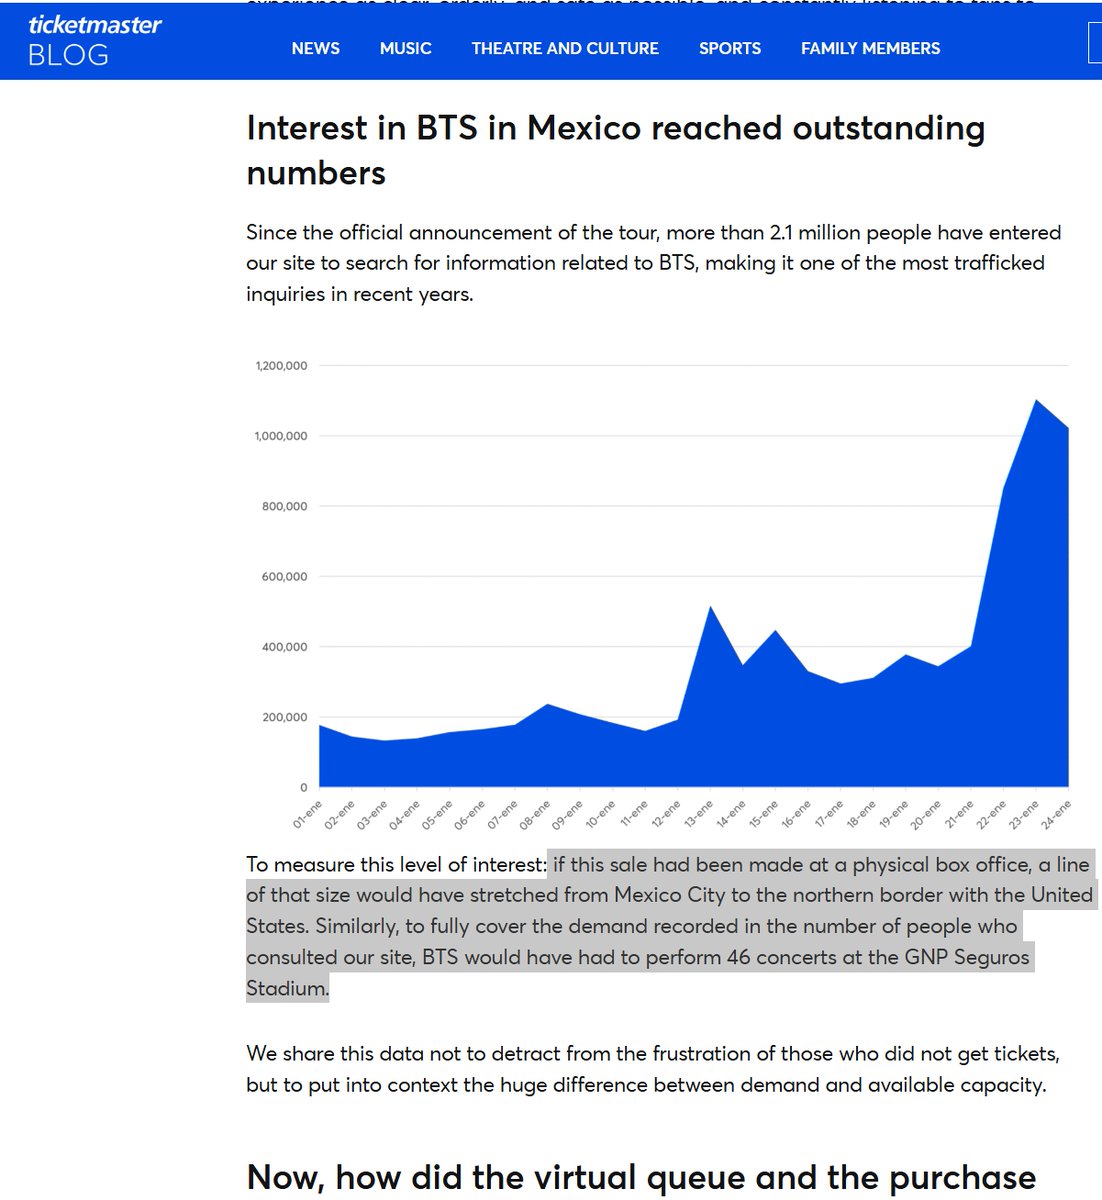The height and width of the screenshot is (1200, 1102).
Task: Open the Ticketmaster Blog logo link
Action: click(x=95, y=40)
